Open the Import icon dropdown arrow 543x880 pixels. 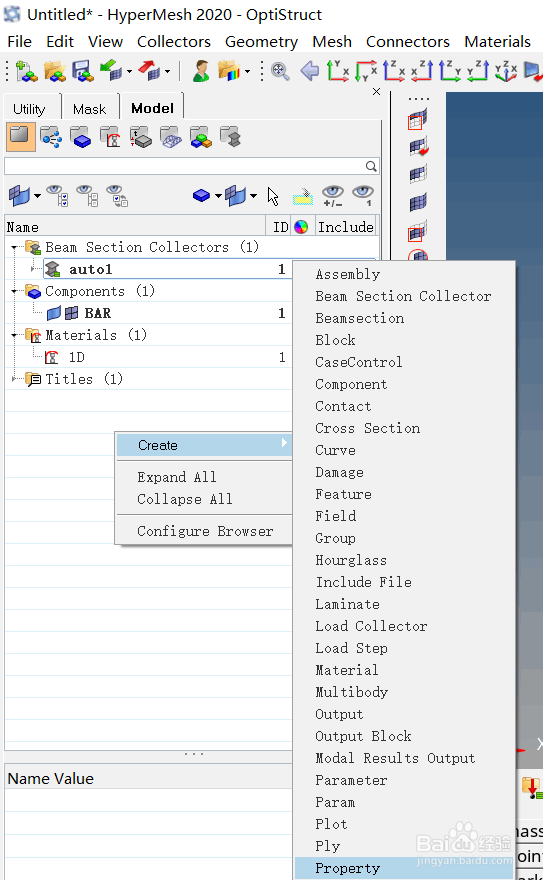129,71
